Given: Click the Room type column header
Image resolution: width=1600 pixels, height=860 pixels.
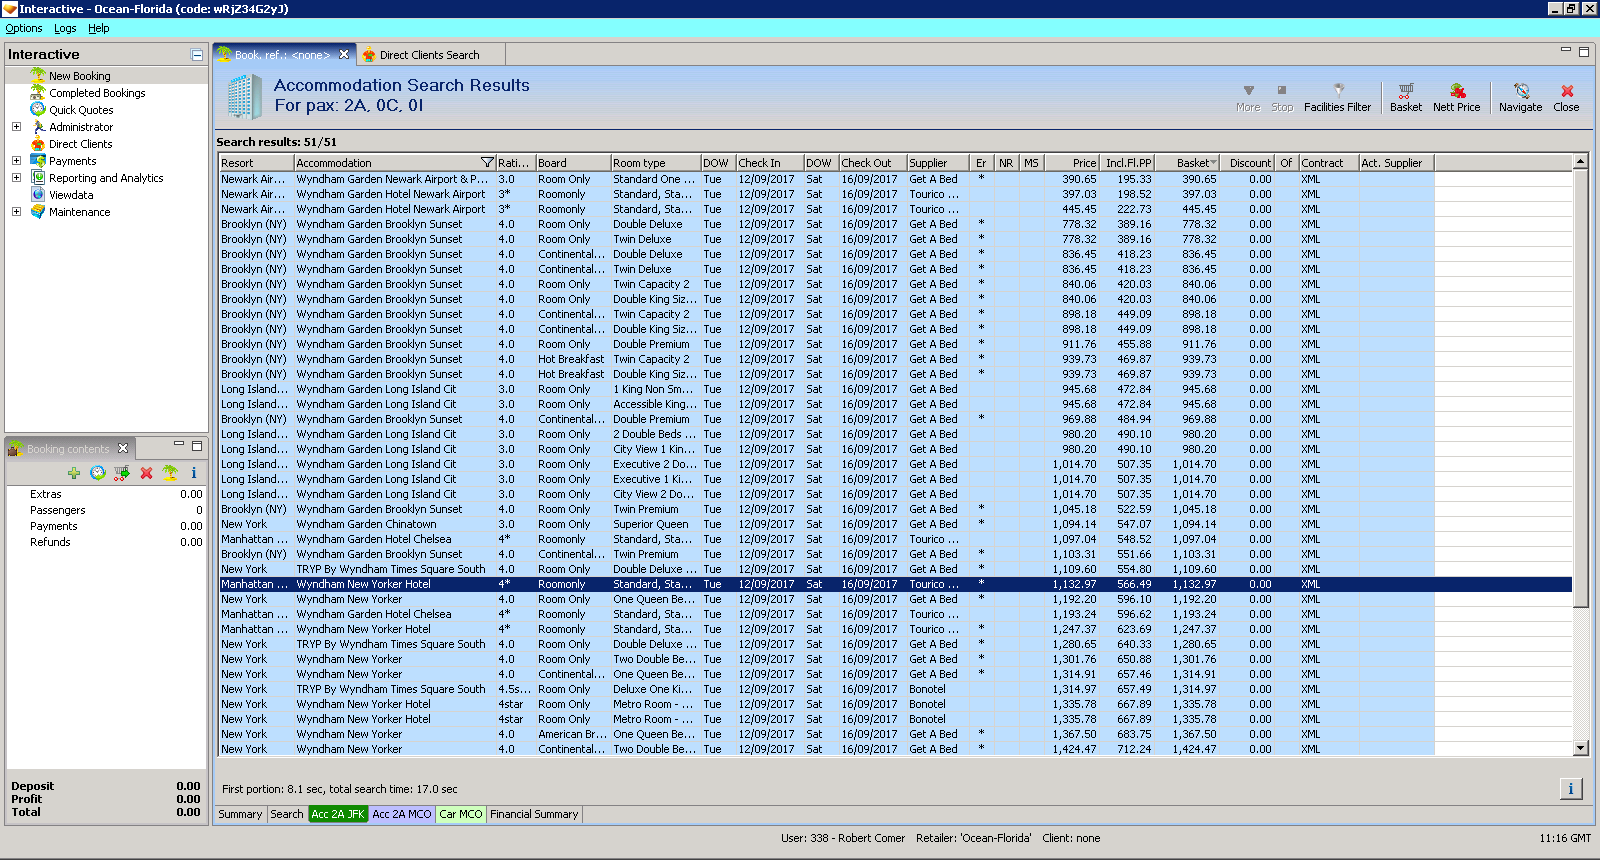Looking at the screenshot, I should (x=655, y=163).
